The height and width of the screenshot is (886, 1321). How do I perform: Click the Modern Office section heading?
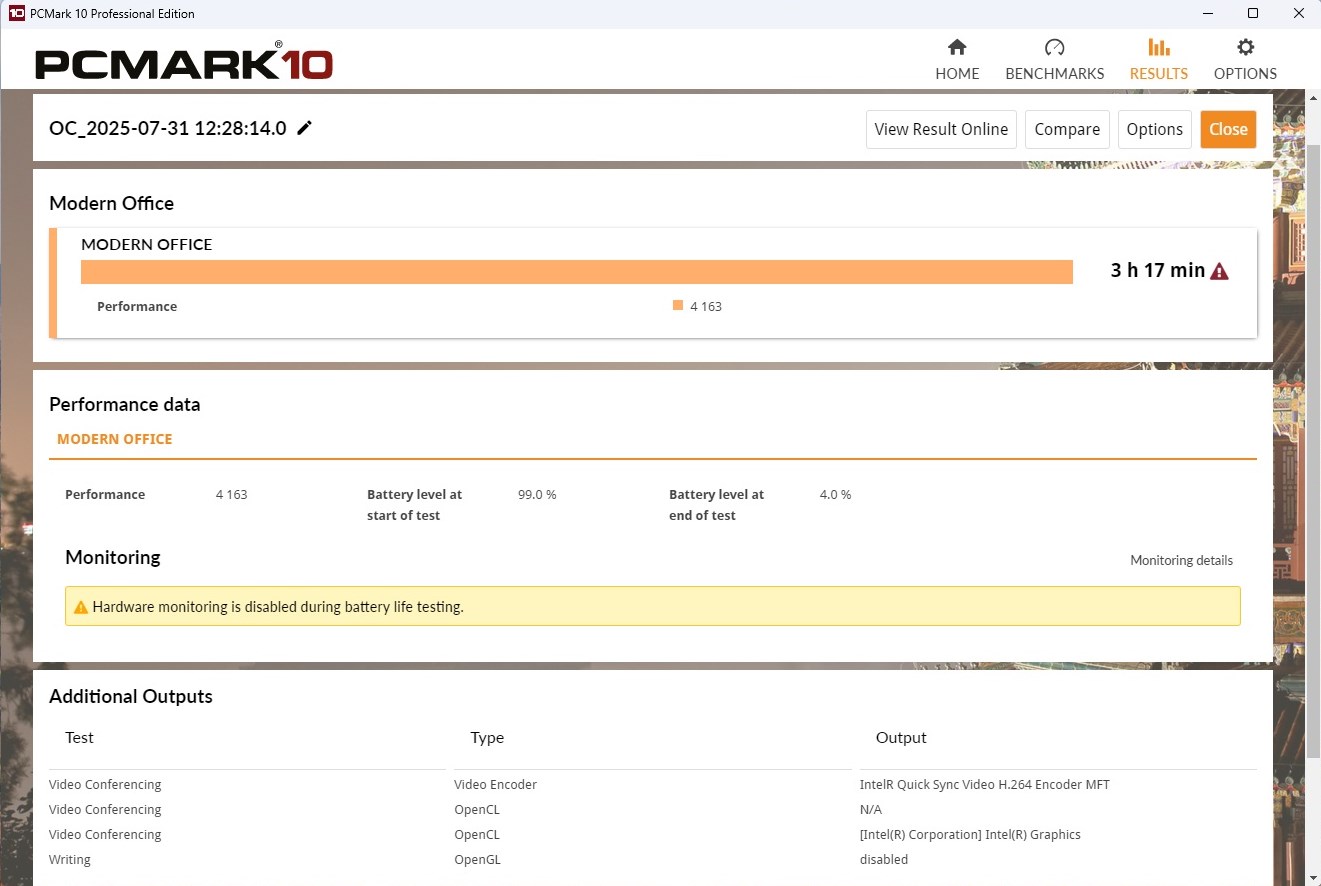point(111,203)
